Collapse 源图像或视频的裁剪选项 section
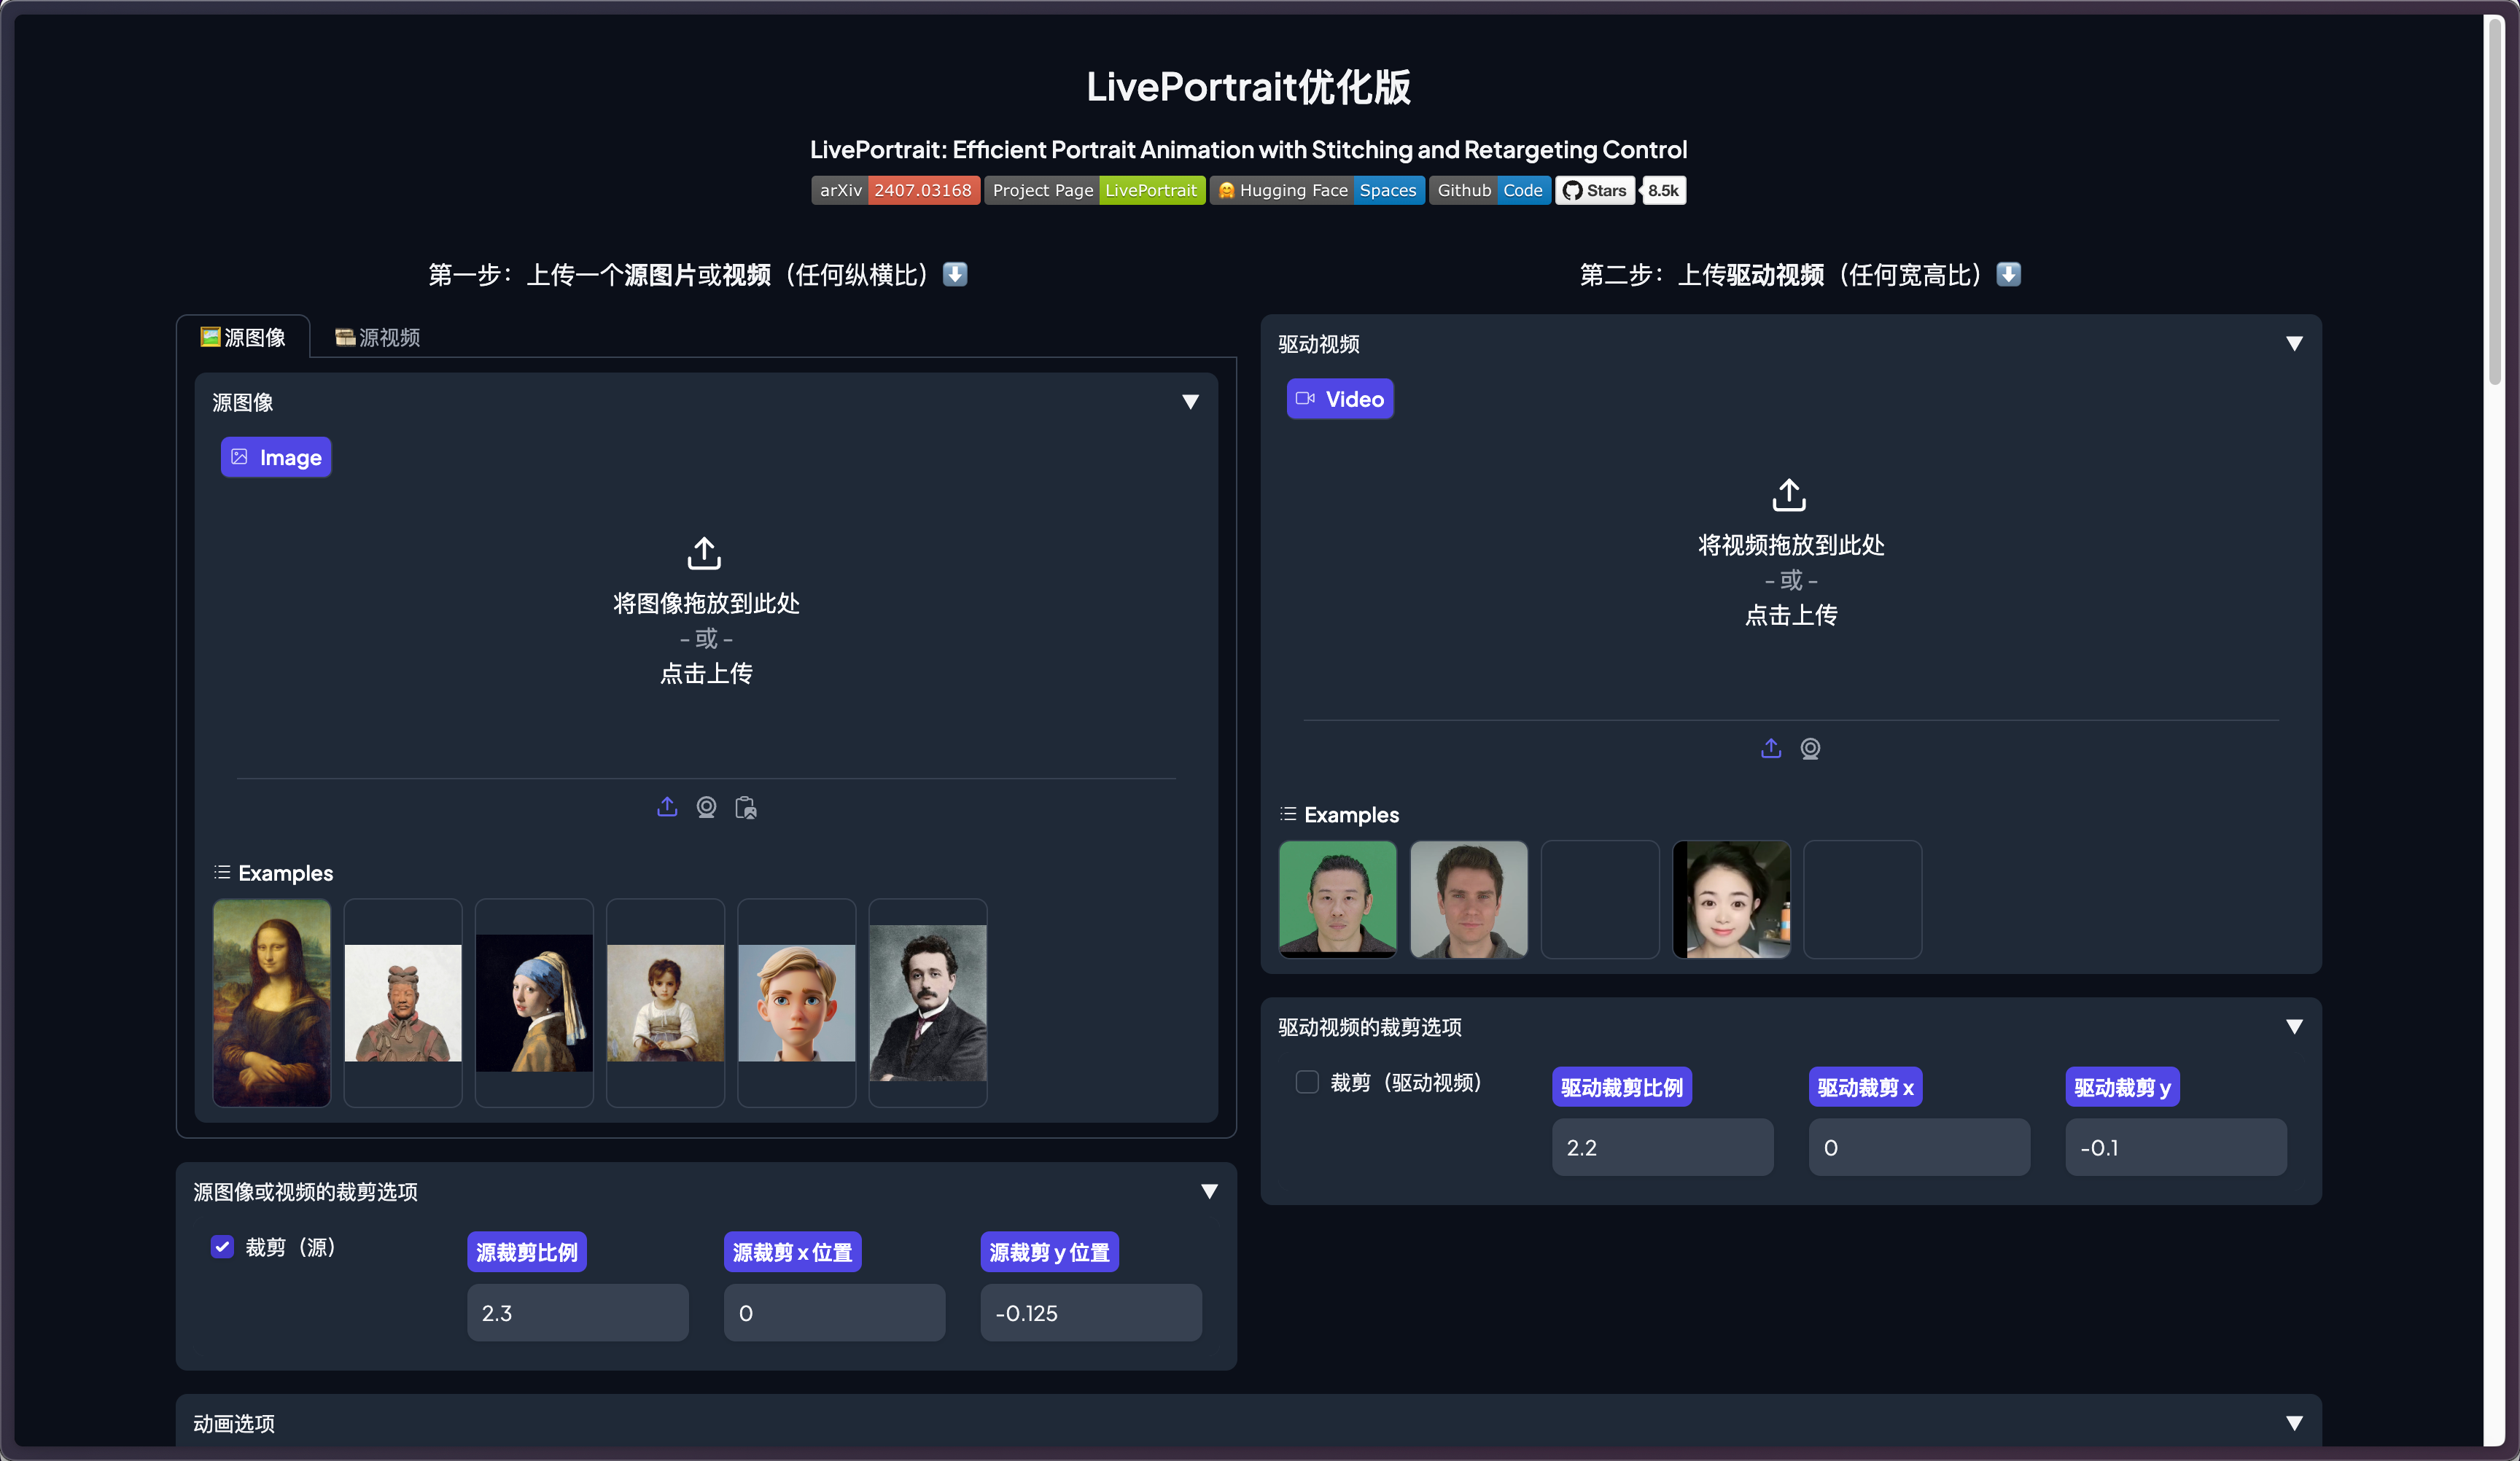Image resolution: width=2520 pixels, height=1461 pixels. coord(1209,1191)
